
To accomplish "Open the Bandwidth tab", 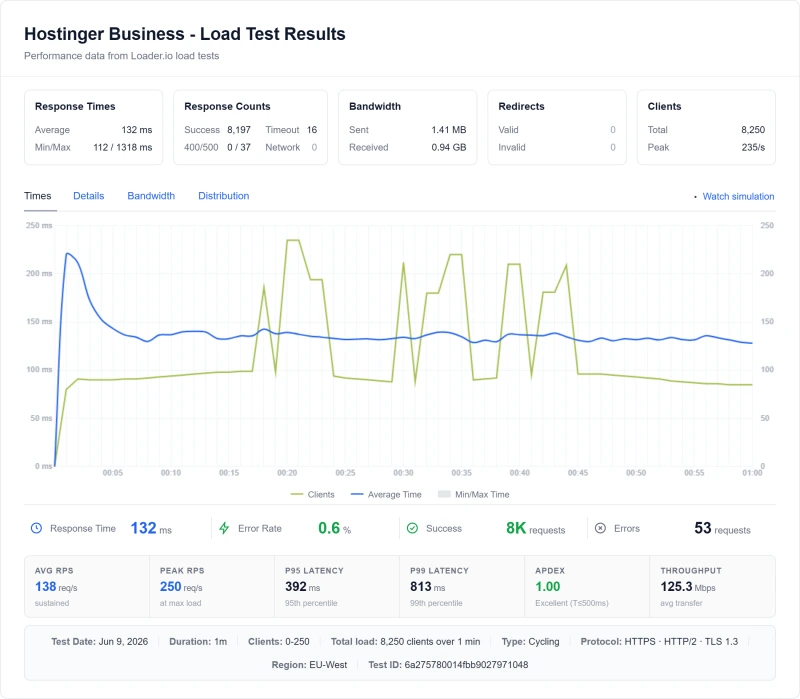I will pos(151,196).
